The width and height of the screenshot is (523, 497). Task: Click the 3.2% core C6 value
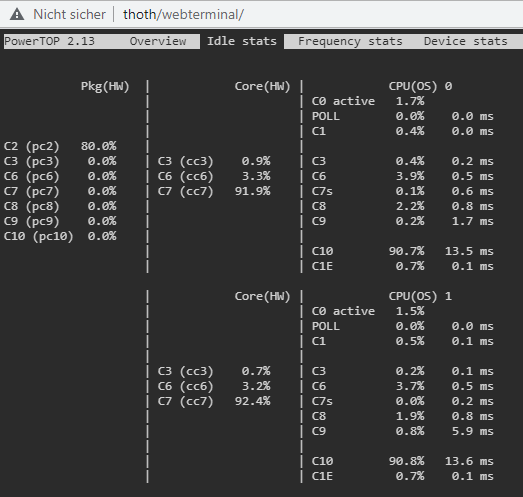256,386
